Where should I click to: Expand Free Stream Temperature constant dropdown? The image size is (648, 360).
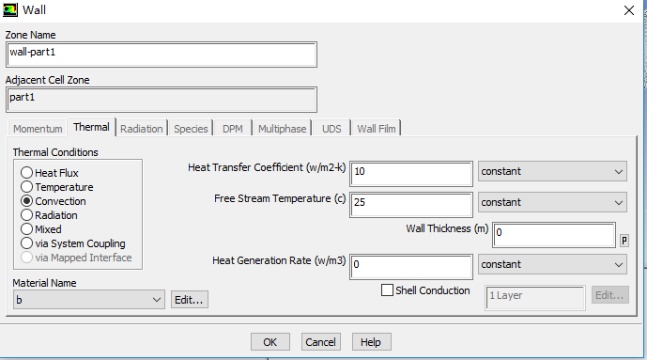pyautogui.click(x=552, y=202)
